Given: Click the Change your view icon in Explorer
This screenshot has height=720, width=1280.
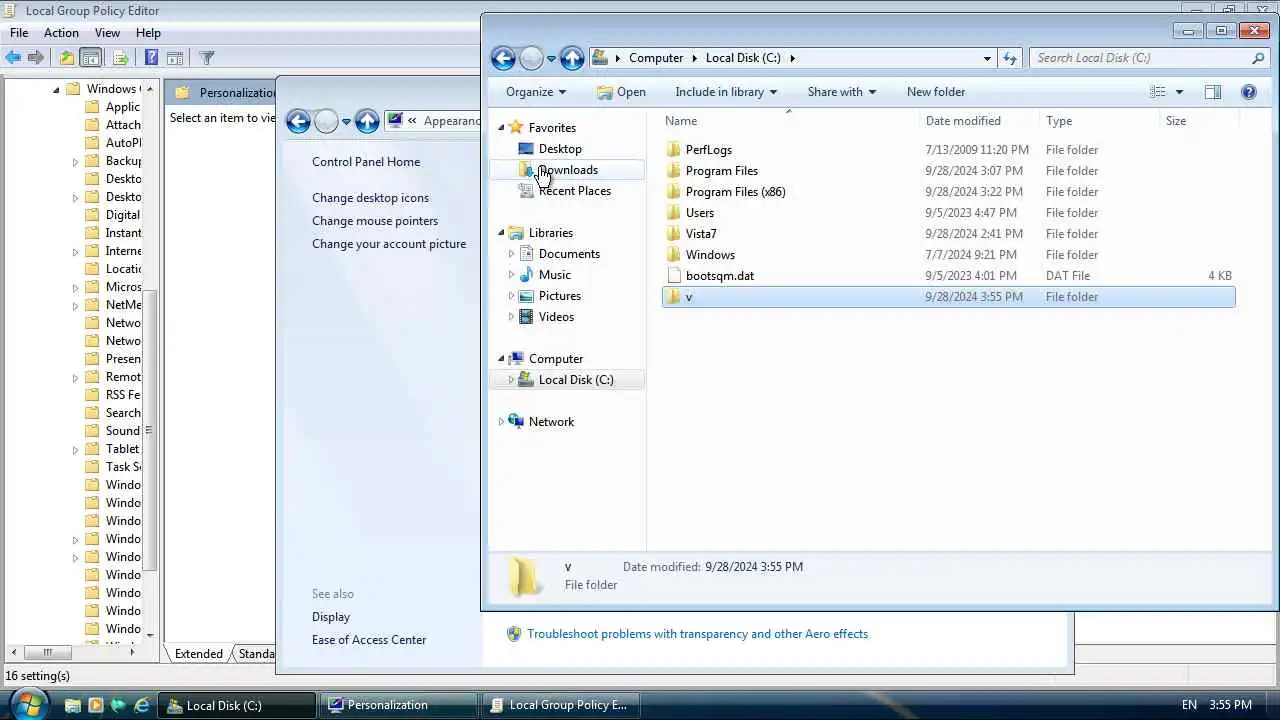Looking at the screenshot, I should coord(1158,92).
